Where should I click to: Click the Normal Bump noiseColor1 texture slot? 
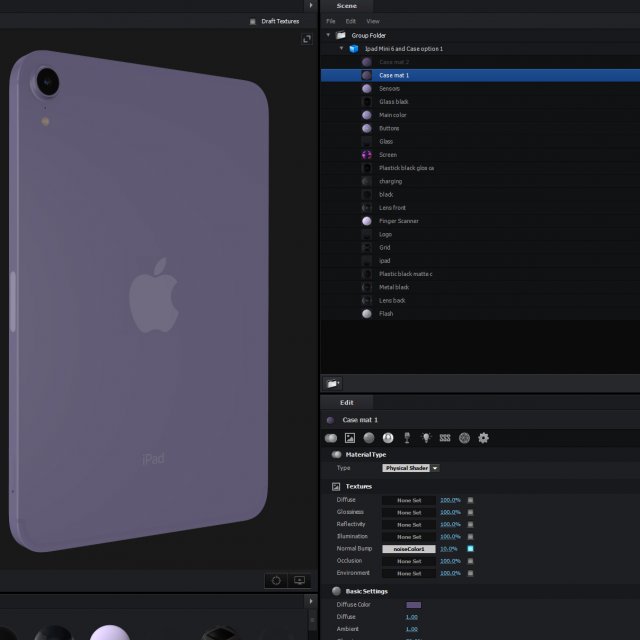point(409,549)
